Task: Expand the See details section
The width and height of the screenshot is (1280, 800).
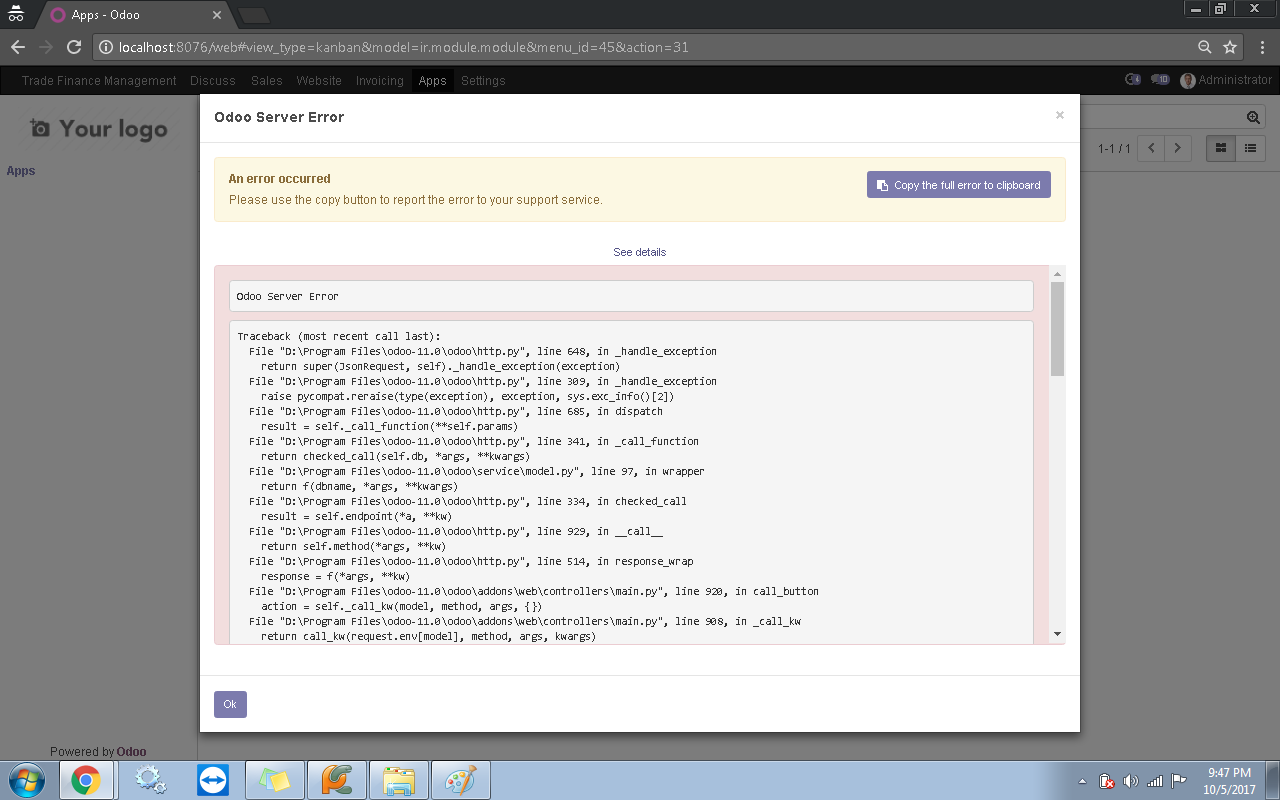Action: pyautogui.click(x=639, y=252)
